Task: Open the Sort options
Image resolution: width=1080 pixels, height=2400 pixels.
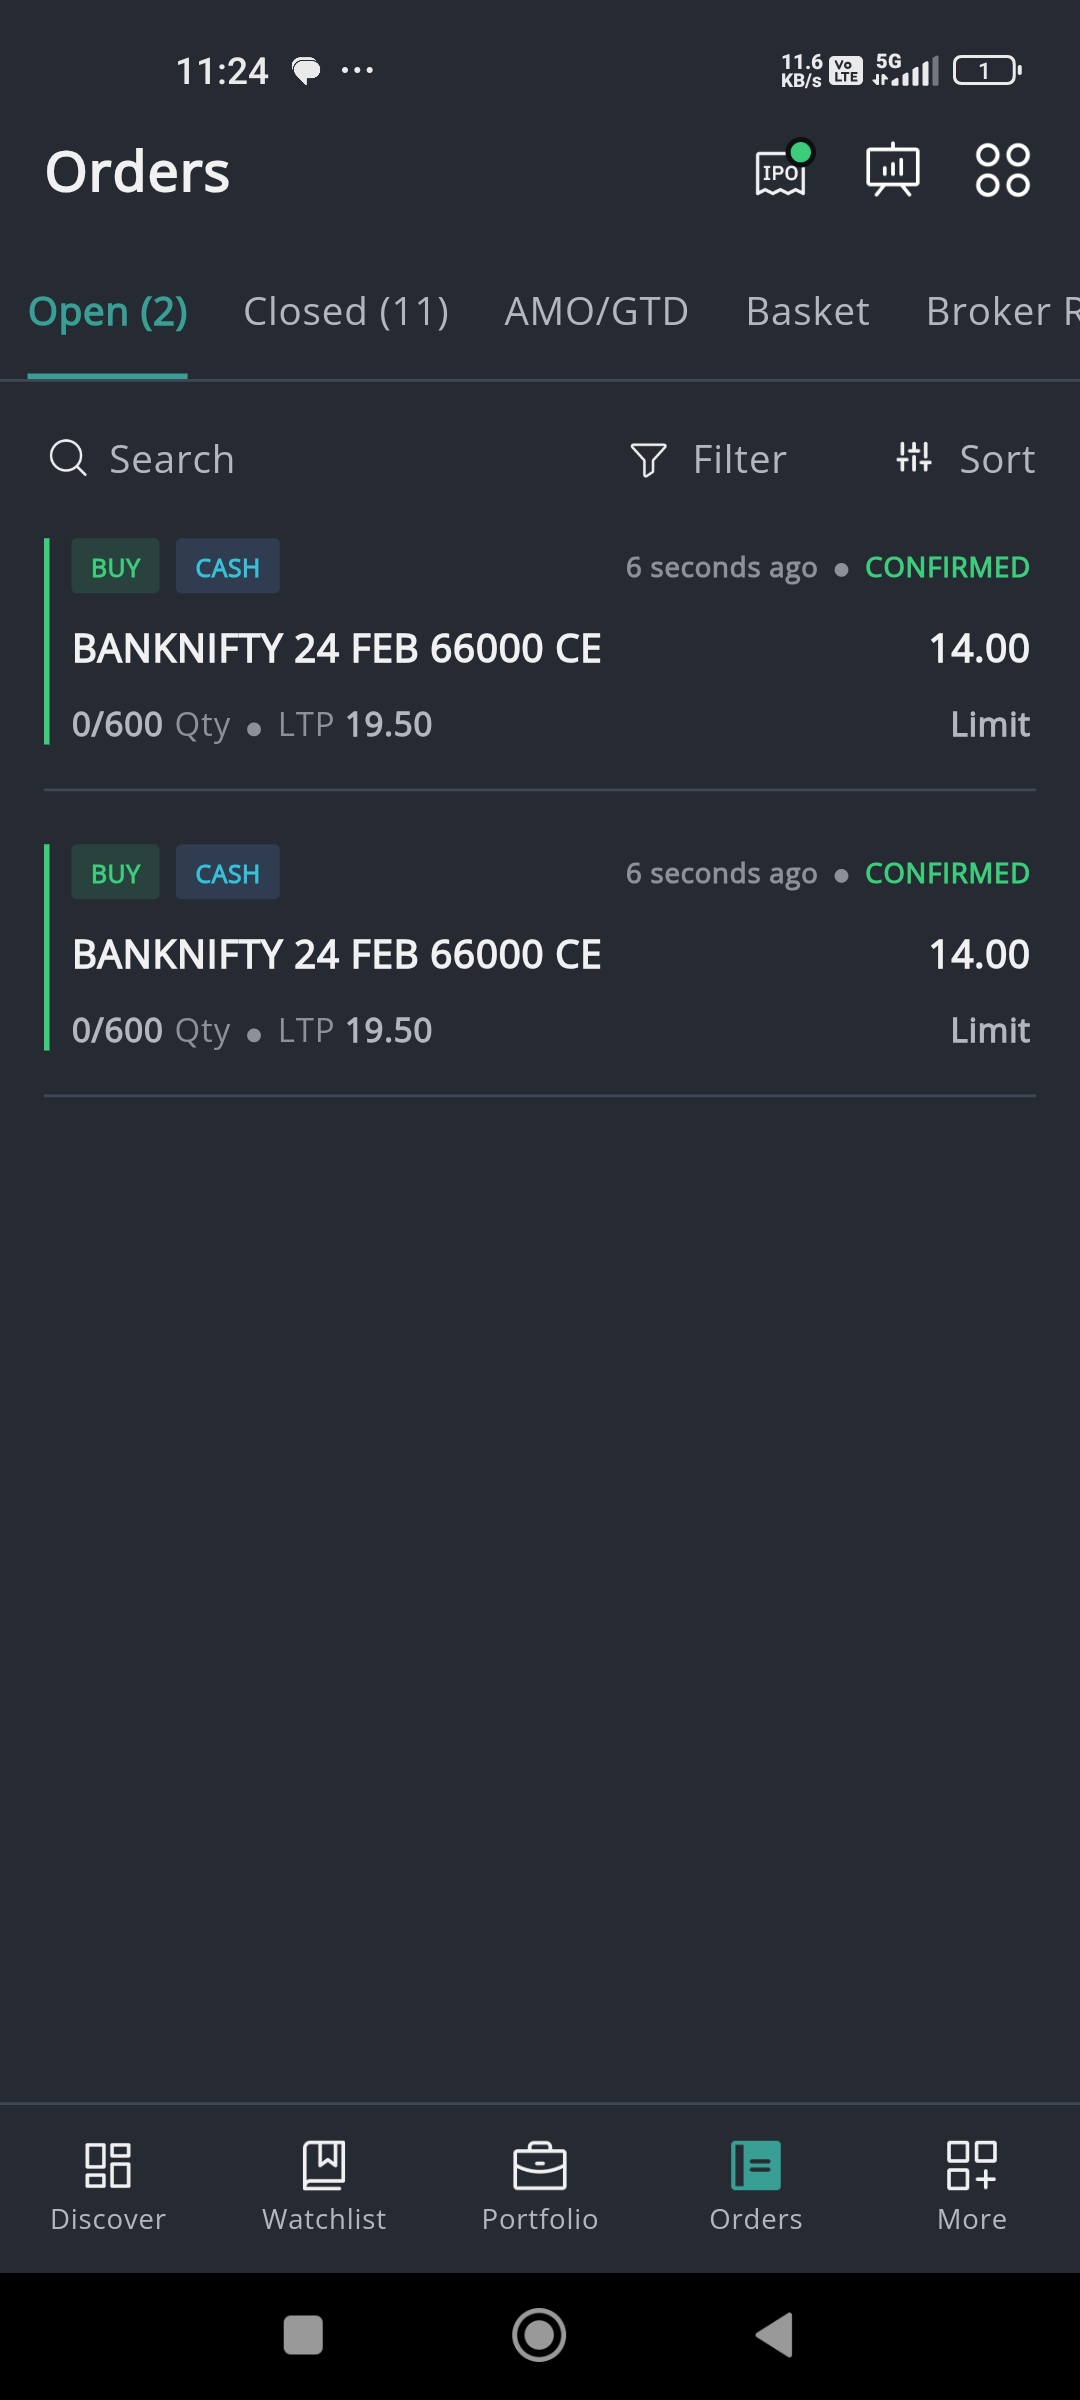Action: (x=966, y=460)
